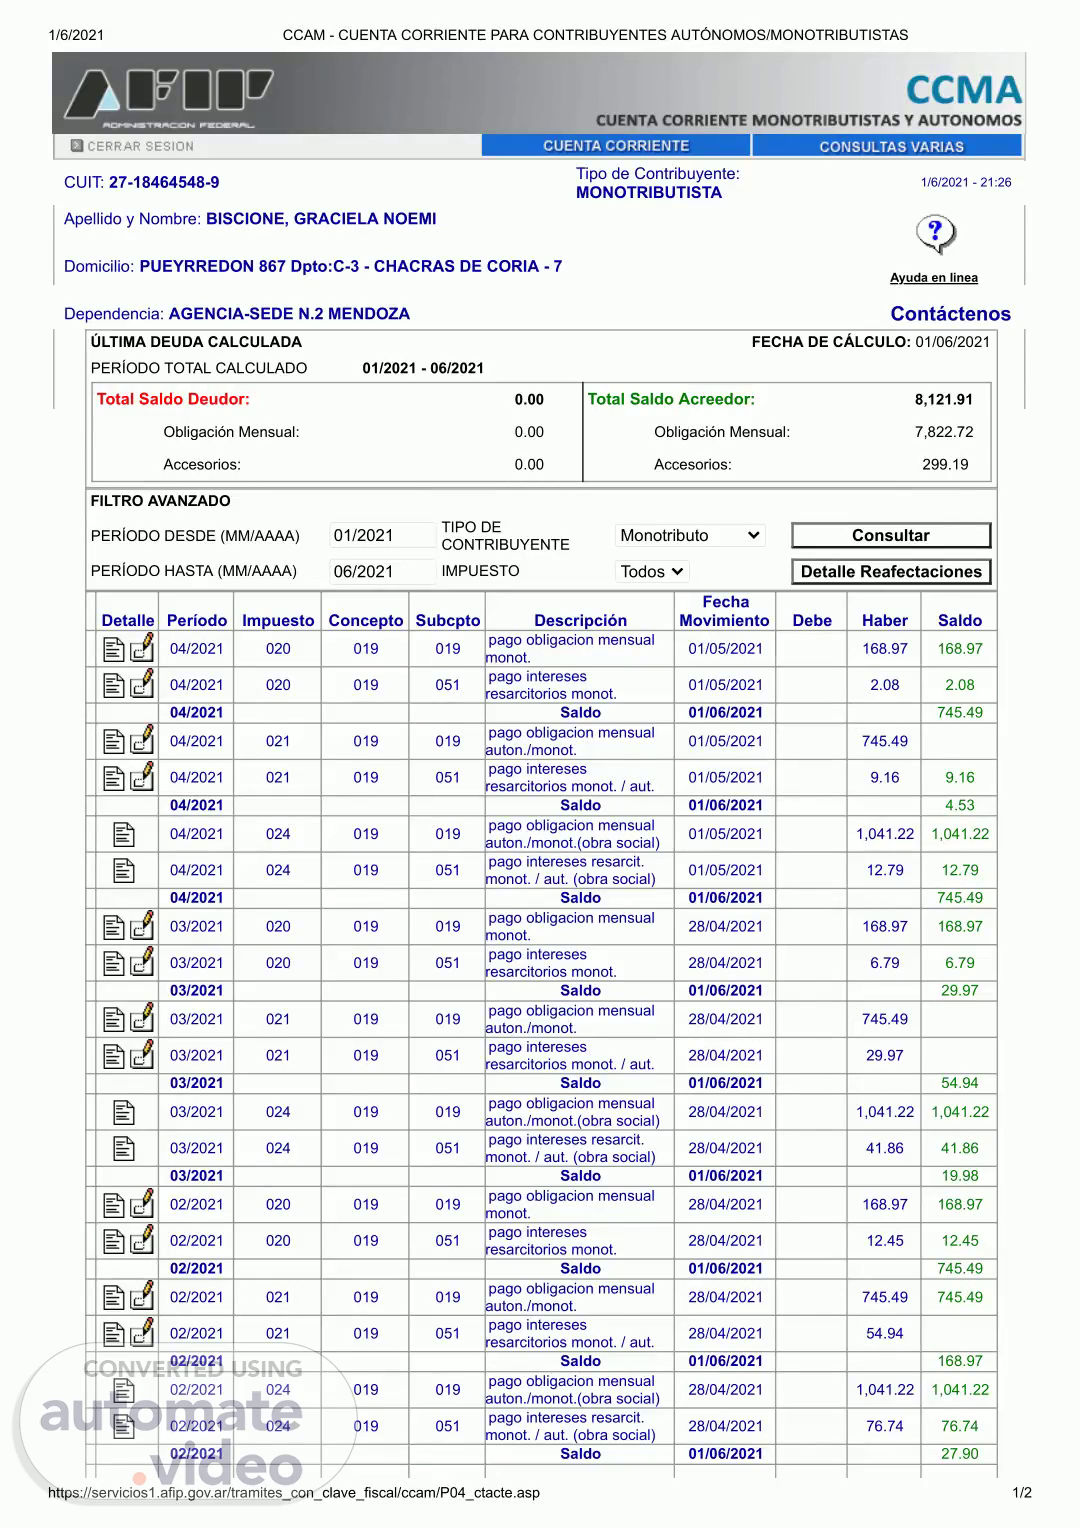Click the MONOTRIBUTISTA contributor type text
Viewport: 1080px width, 1528px height.
point(649,193)
